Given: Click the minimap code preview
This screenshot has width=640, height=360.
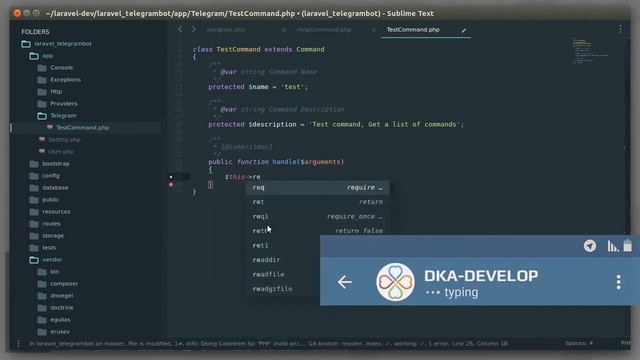Looking at the screenshot, I should click(590, 51).
